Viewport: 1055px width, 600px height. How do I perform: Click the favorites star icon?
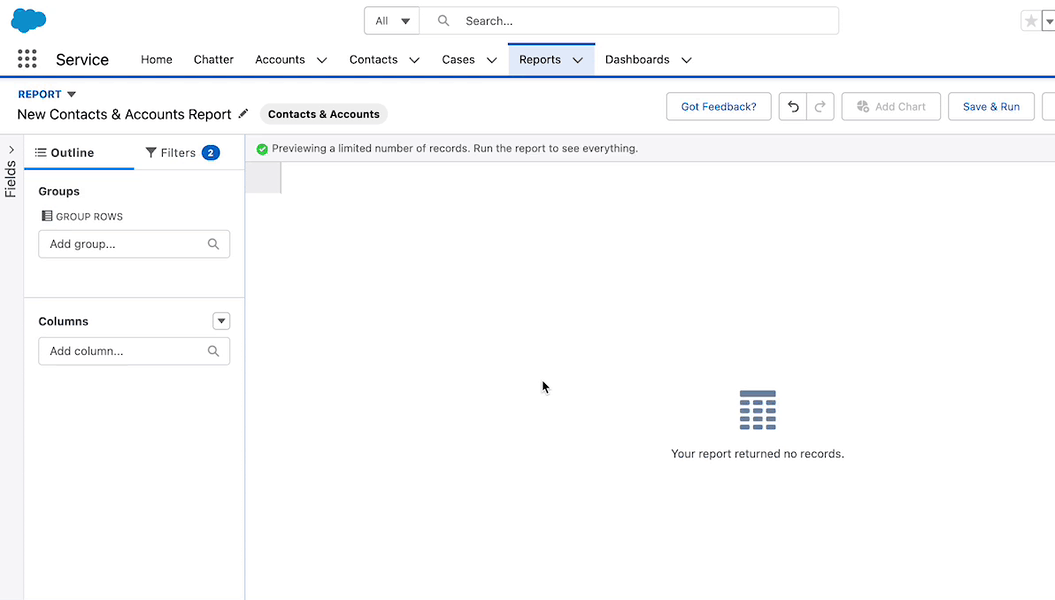point(1030,21)
